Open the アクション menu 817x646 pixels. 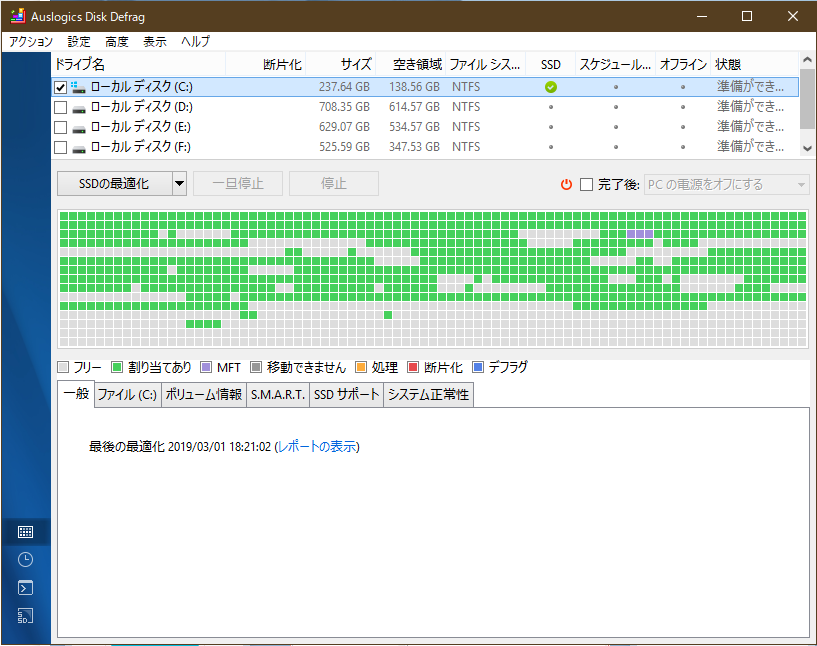click(x=31, y=42)
